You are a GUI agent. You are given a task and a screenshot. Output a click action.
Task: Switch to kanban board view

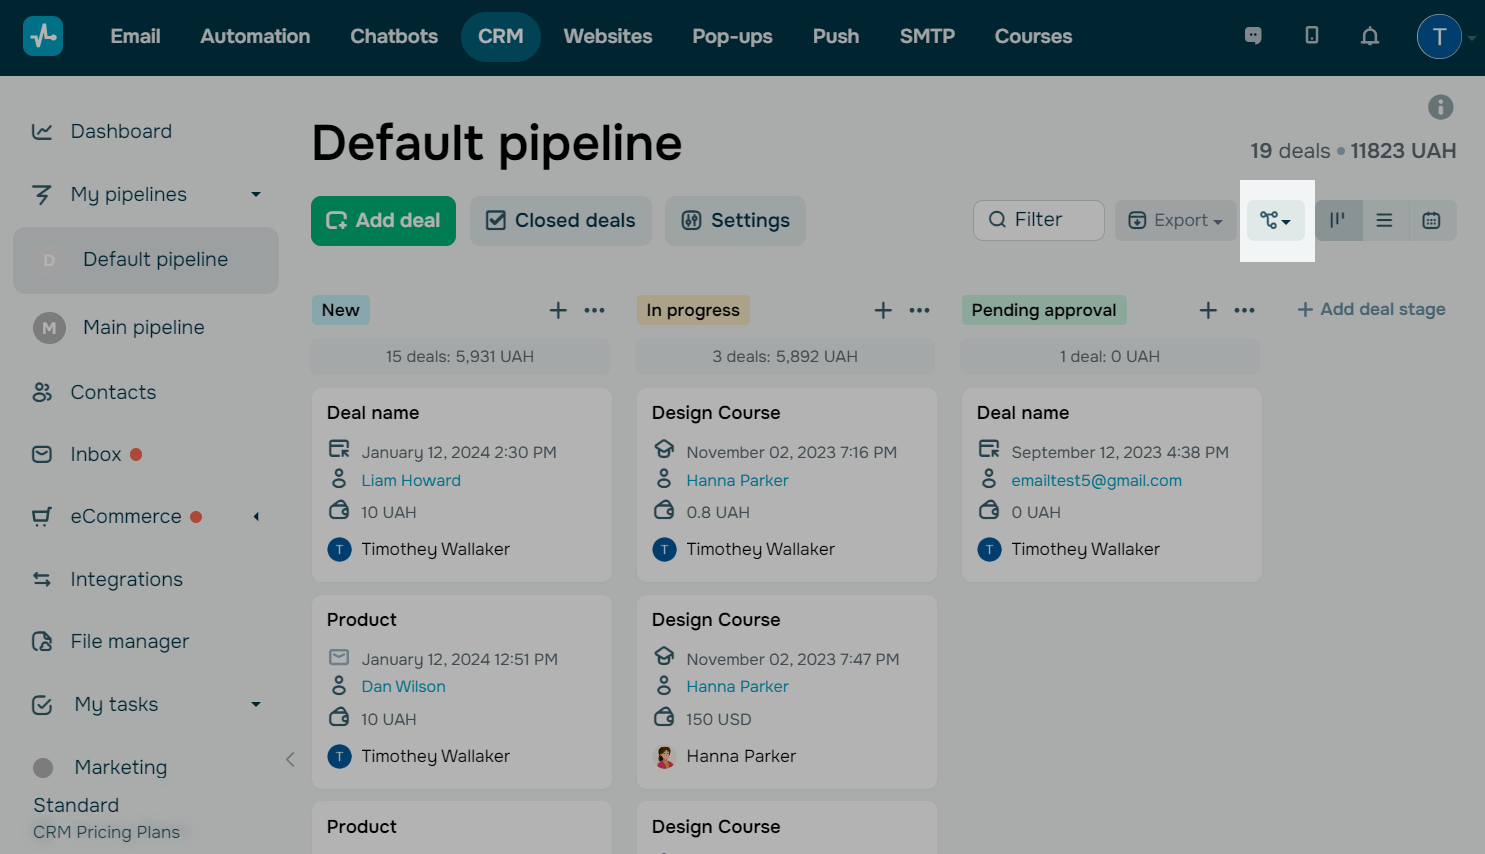coord(1338,220)
